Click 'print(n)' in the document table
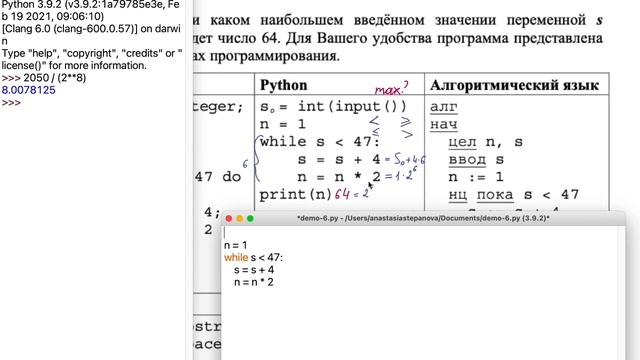This screenshot has height=360, width=640. (296, 194)
